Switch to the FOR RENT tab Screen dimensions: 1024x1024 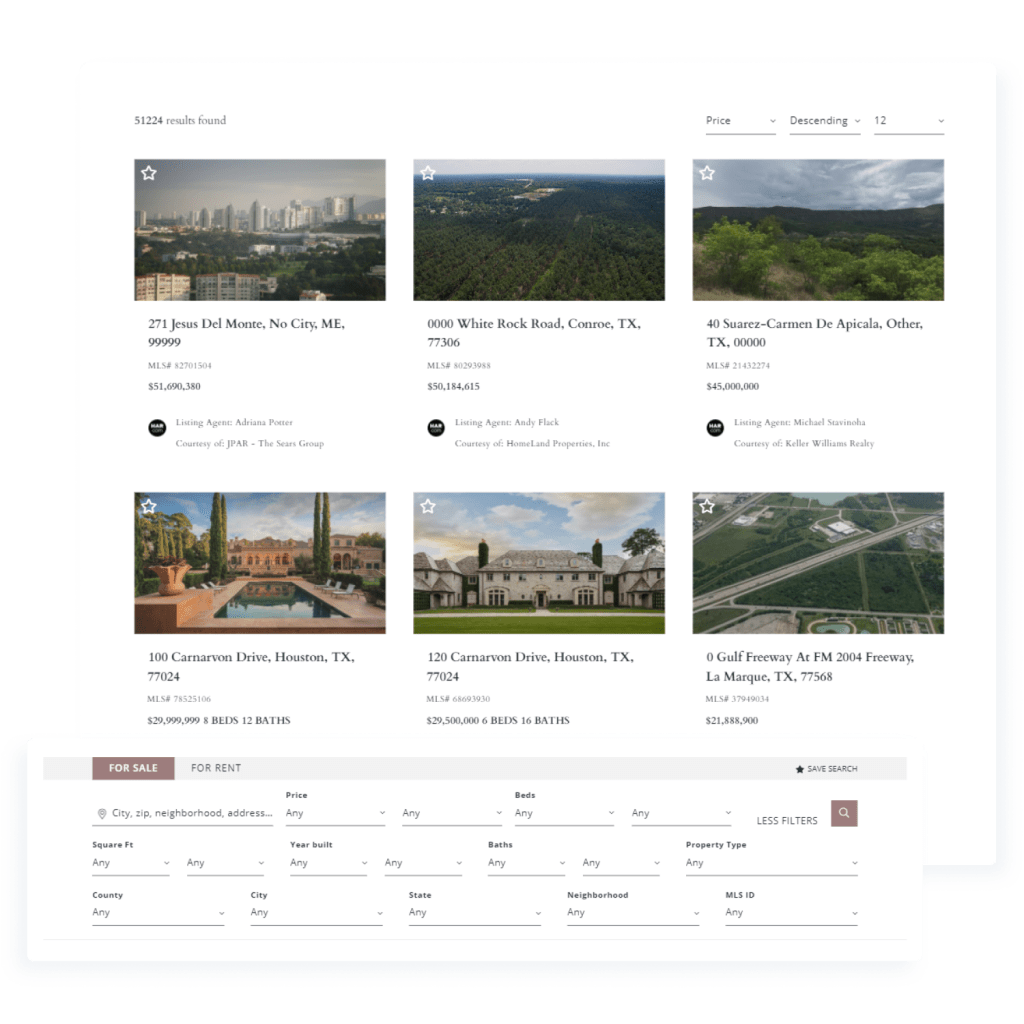pyautogui.click(x=215, y=768)
